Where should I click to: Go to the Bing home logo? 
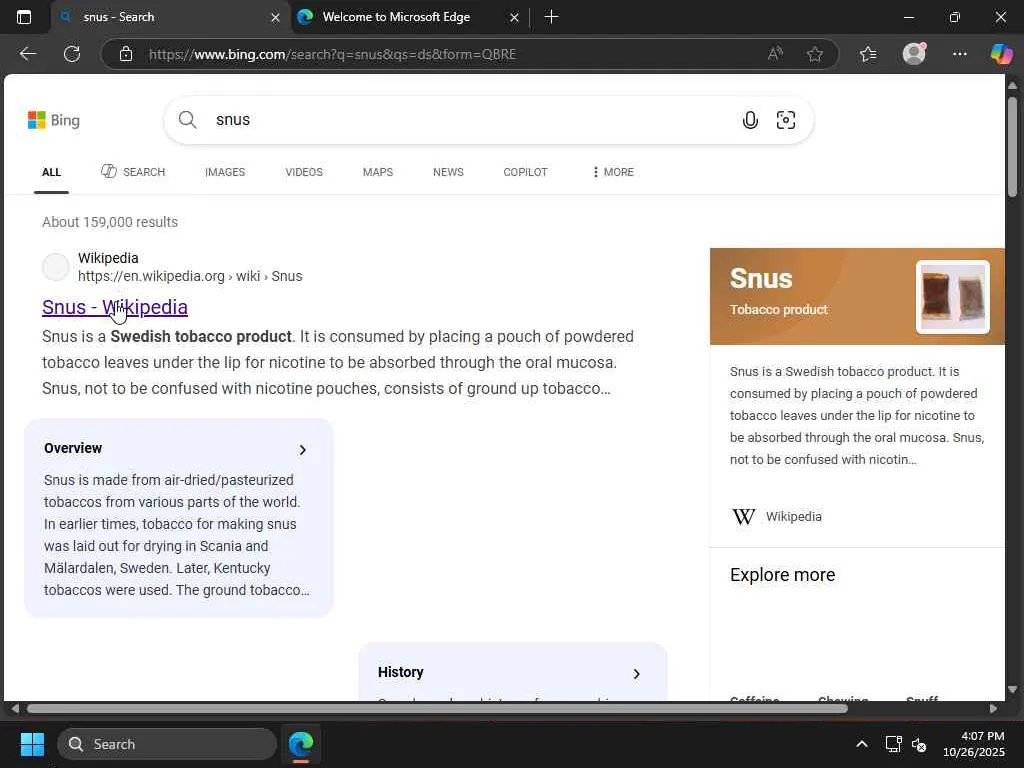[54, 120]
